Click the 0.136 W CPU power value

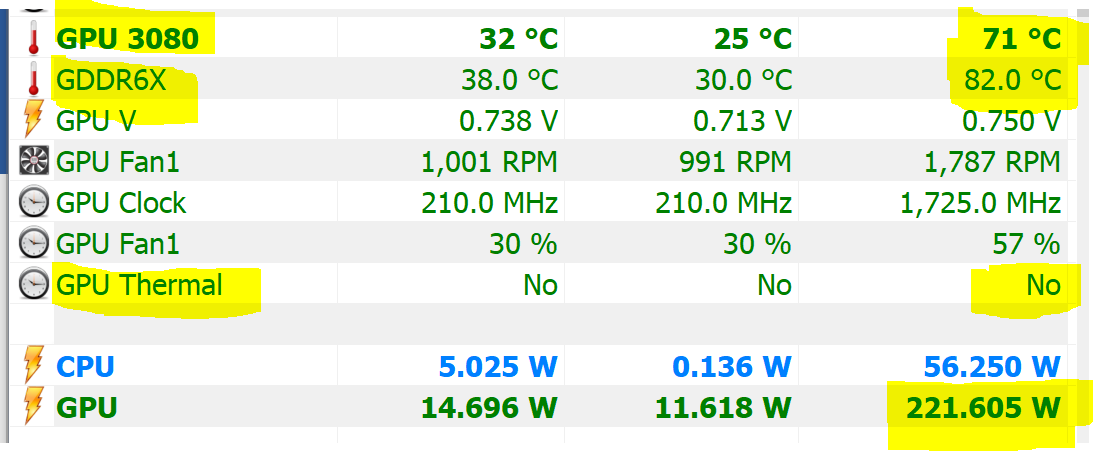[x=733, y=367]
